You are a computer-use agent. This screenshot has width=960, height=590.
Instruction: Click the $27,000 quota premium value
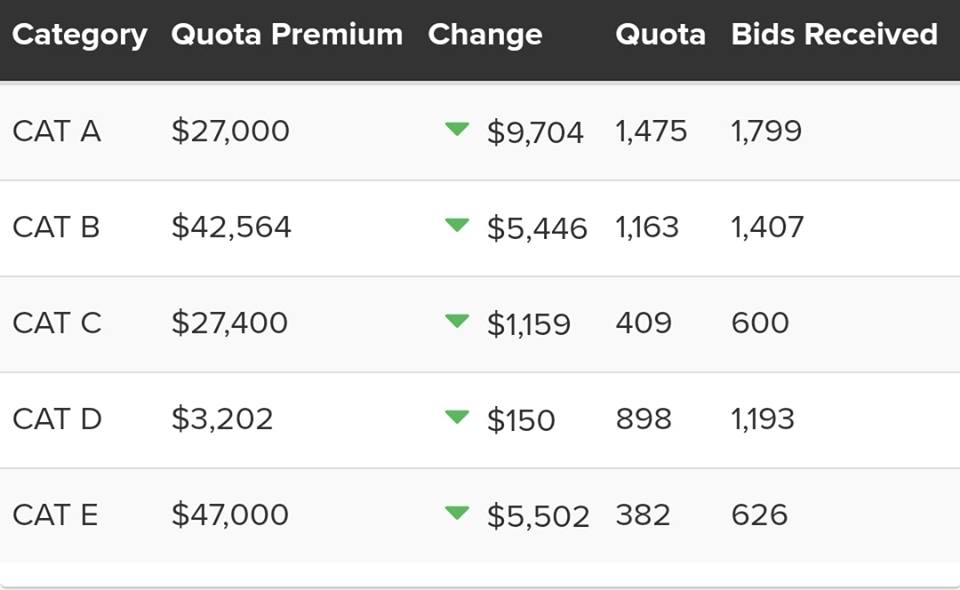point(230,131)
